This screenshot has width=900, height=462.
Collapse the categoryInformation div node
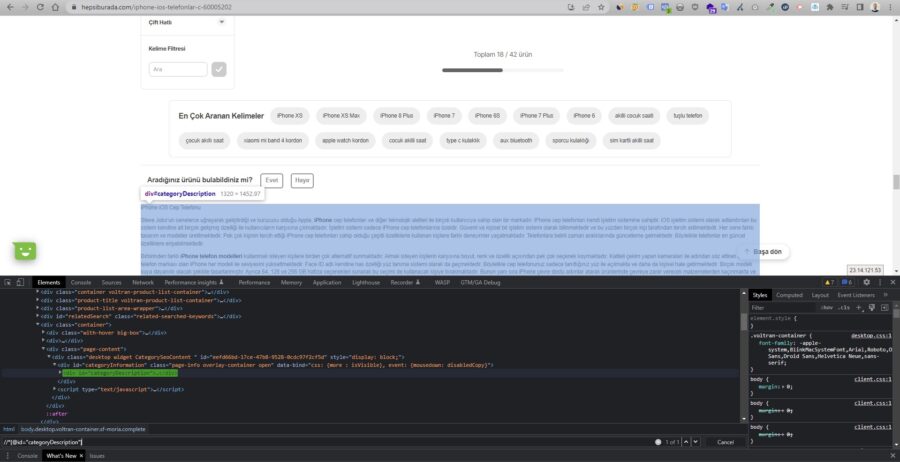click(56, 365)
